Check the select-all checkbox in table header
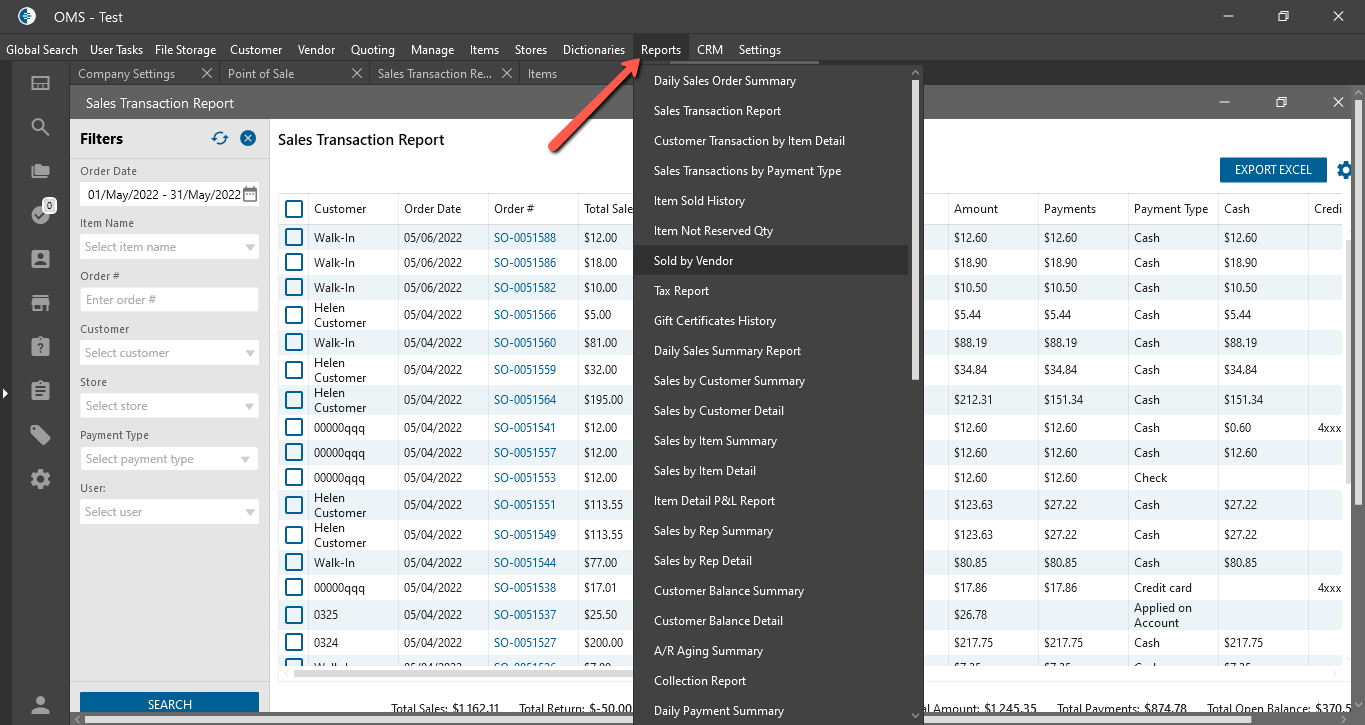This screenshot has height=725, width=1365. click(294, 209)
